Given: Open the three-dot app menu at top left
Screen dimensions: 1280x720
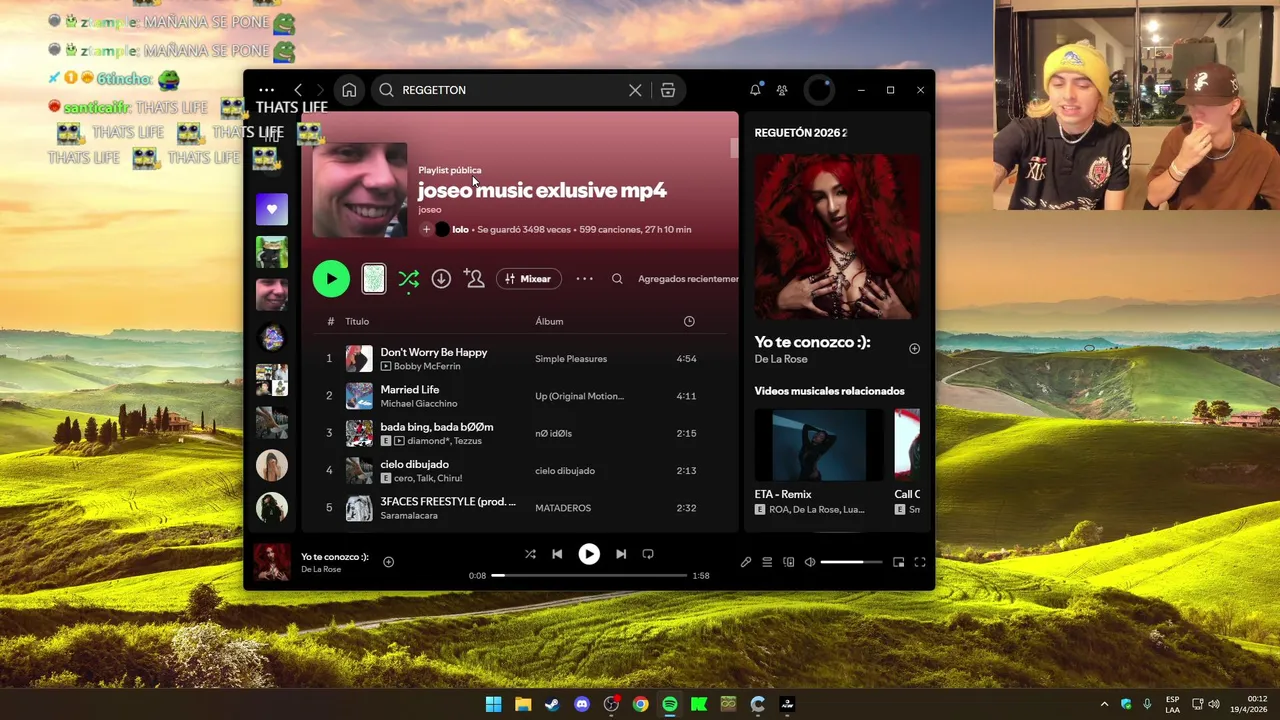Looking at the screenshot, I should coord(266,90).
